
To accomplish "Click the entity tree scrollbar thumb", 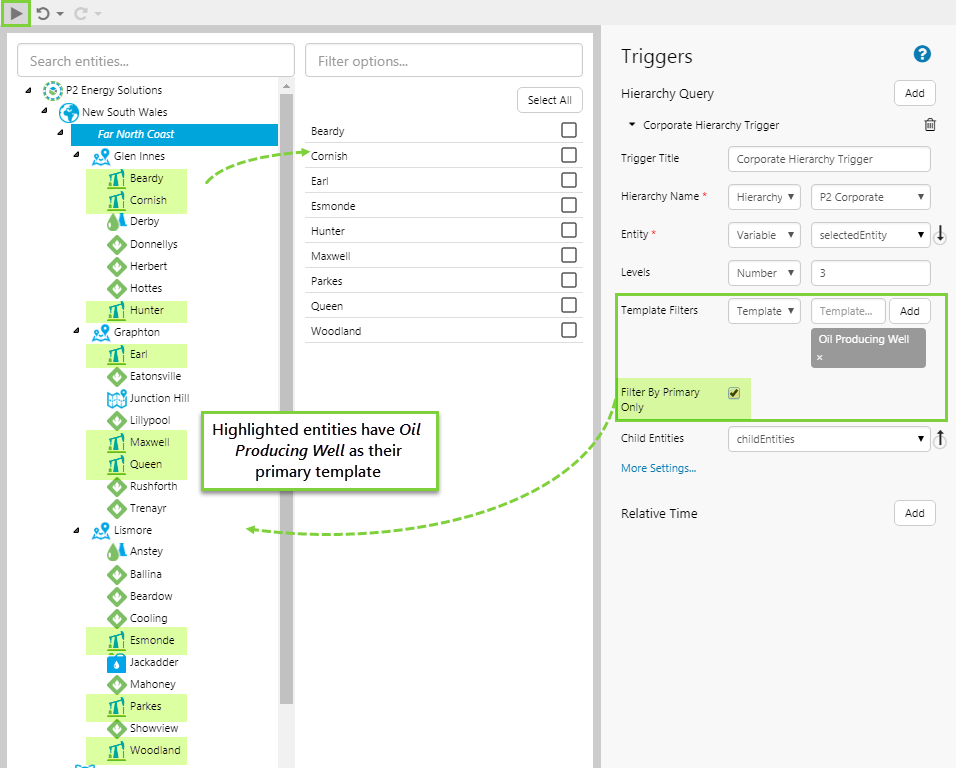I will click(x=286, y=399).
